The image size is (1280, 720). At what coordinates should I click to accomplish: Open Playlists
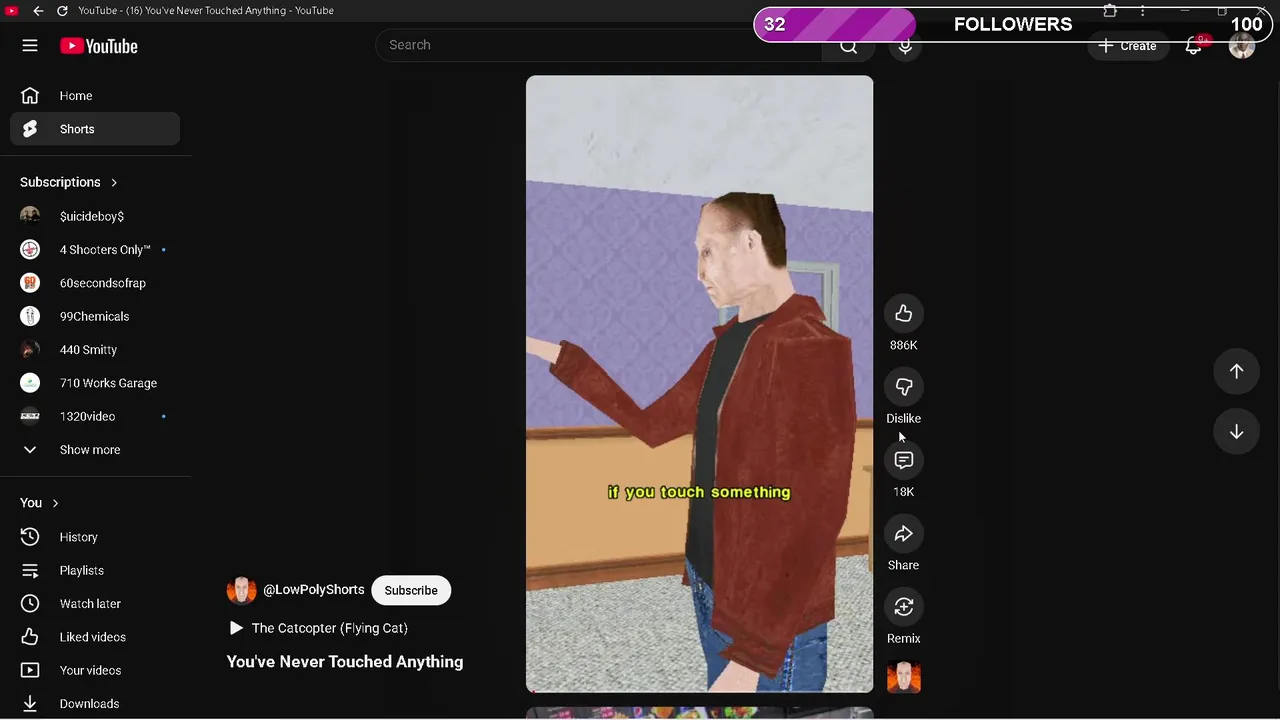[x=95, y=570]
